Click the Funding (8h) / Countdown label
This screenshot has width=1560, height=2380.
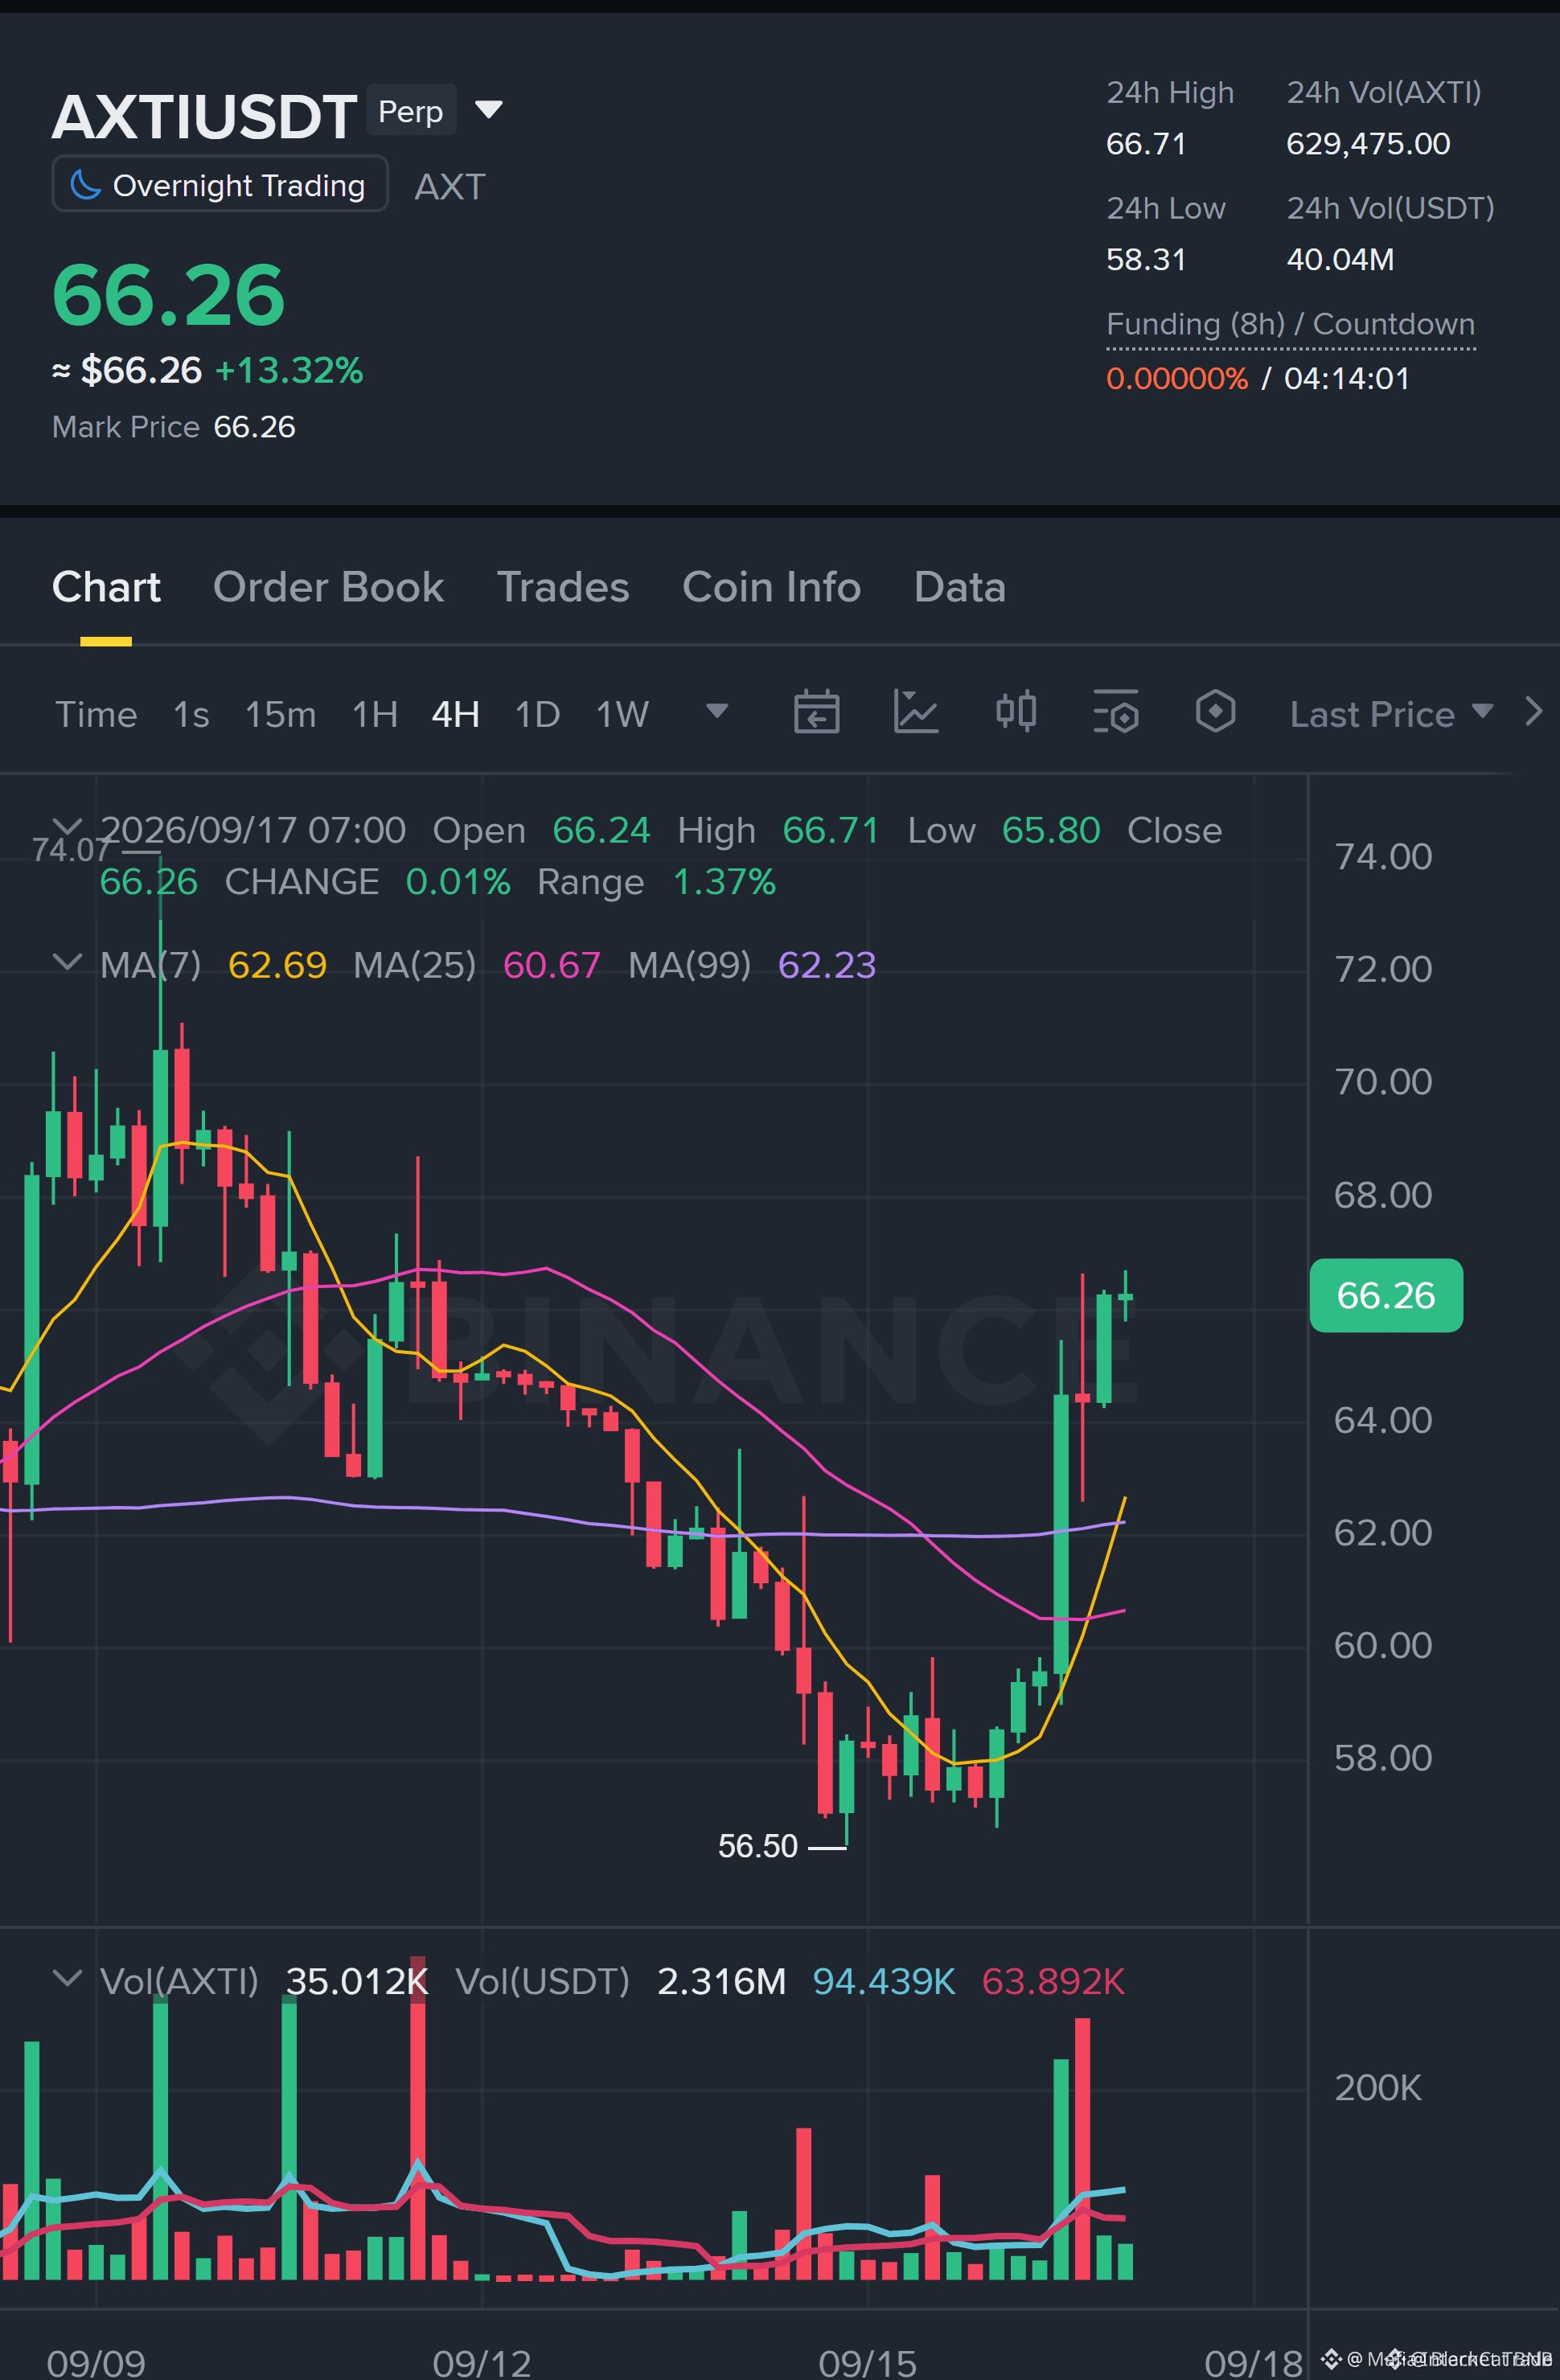(1290, 324)
